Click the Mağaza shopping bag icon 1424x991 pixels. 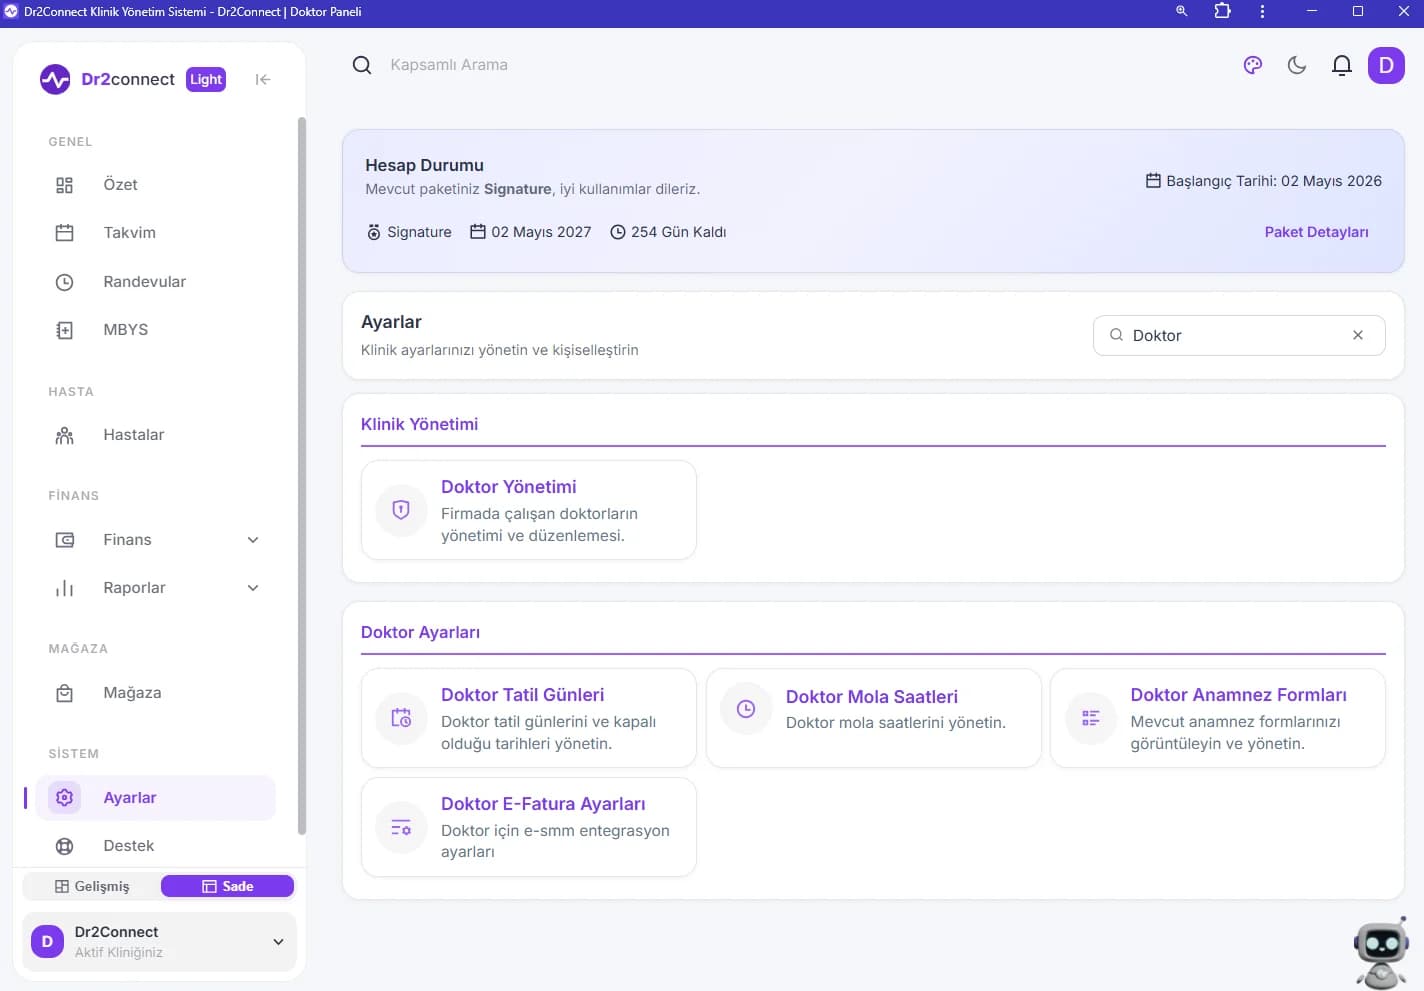click(64, 693)
